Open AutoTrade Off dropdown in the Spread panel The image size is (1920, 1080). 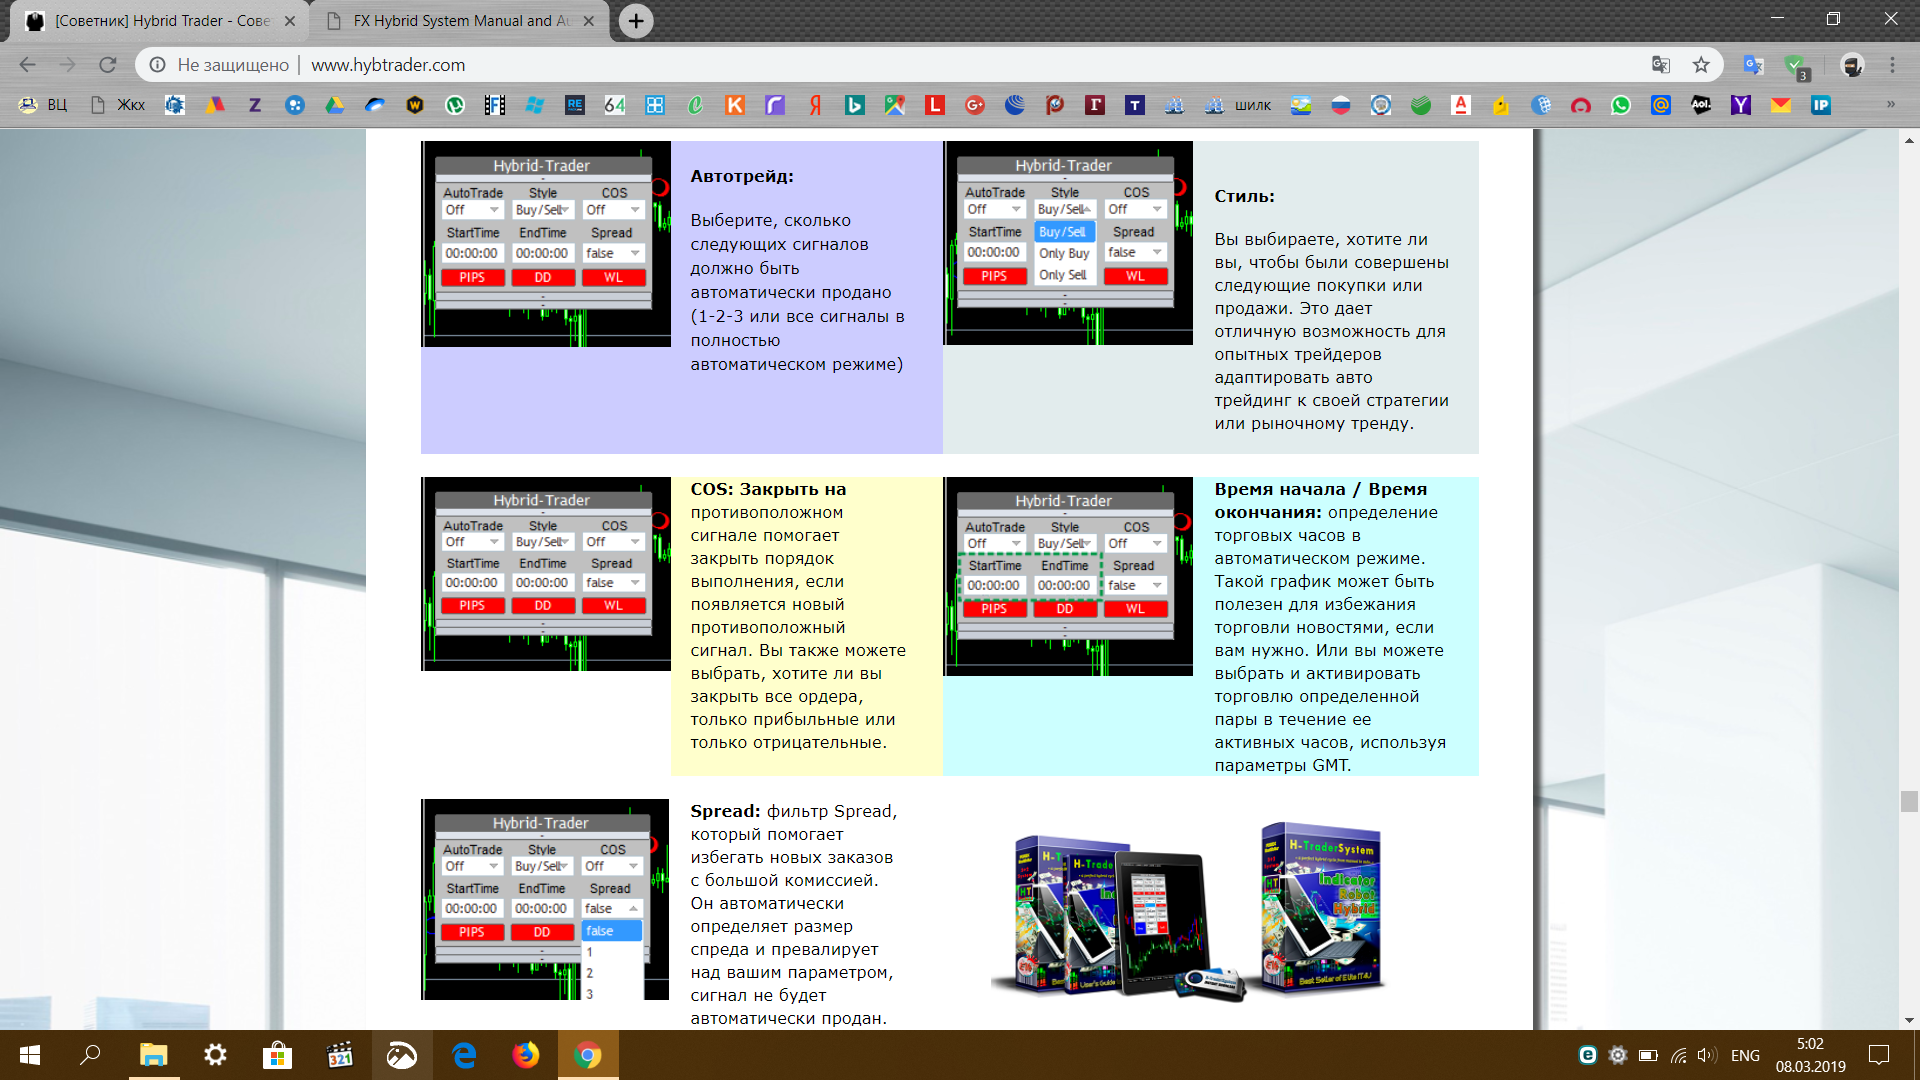pos(472,866)
